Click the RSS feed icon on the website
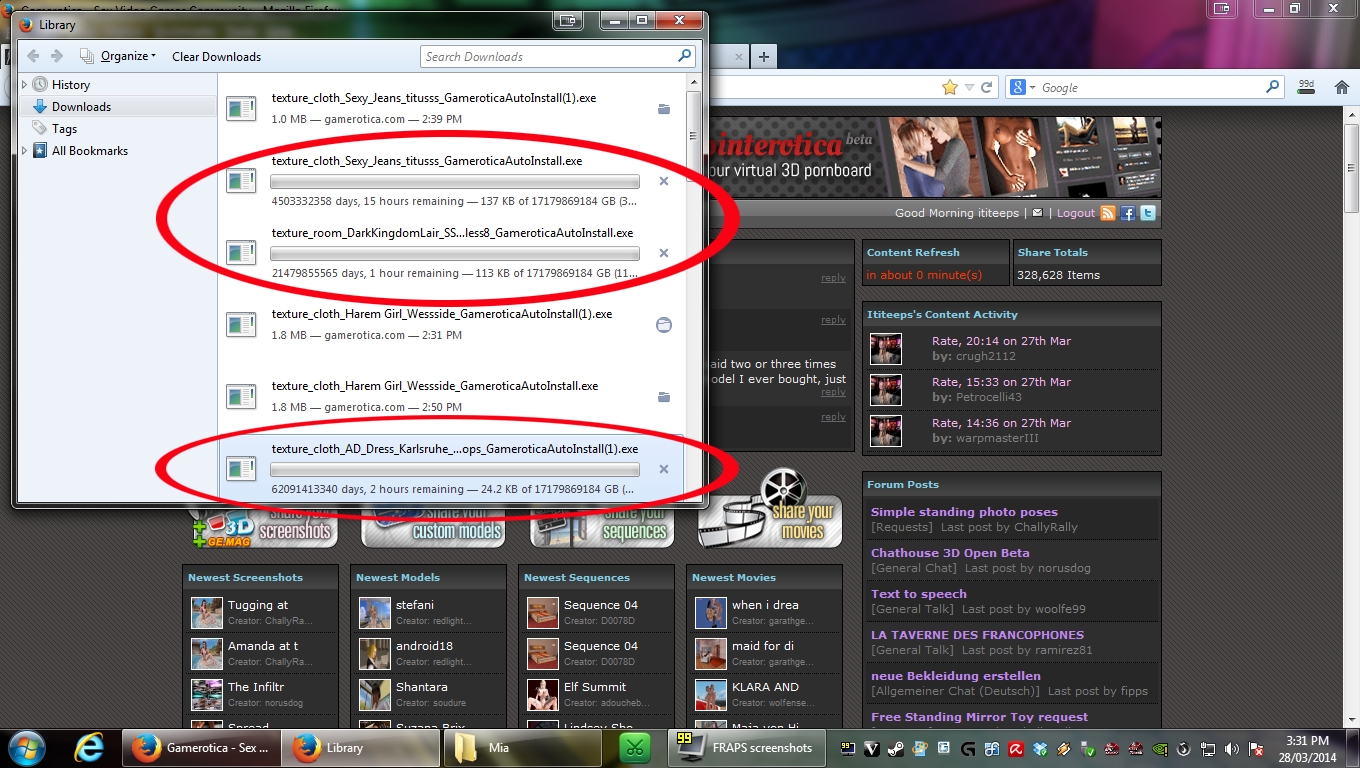Viewport: 1360px width, 768px height. (1108, 213)
